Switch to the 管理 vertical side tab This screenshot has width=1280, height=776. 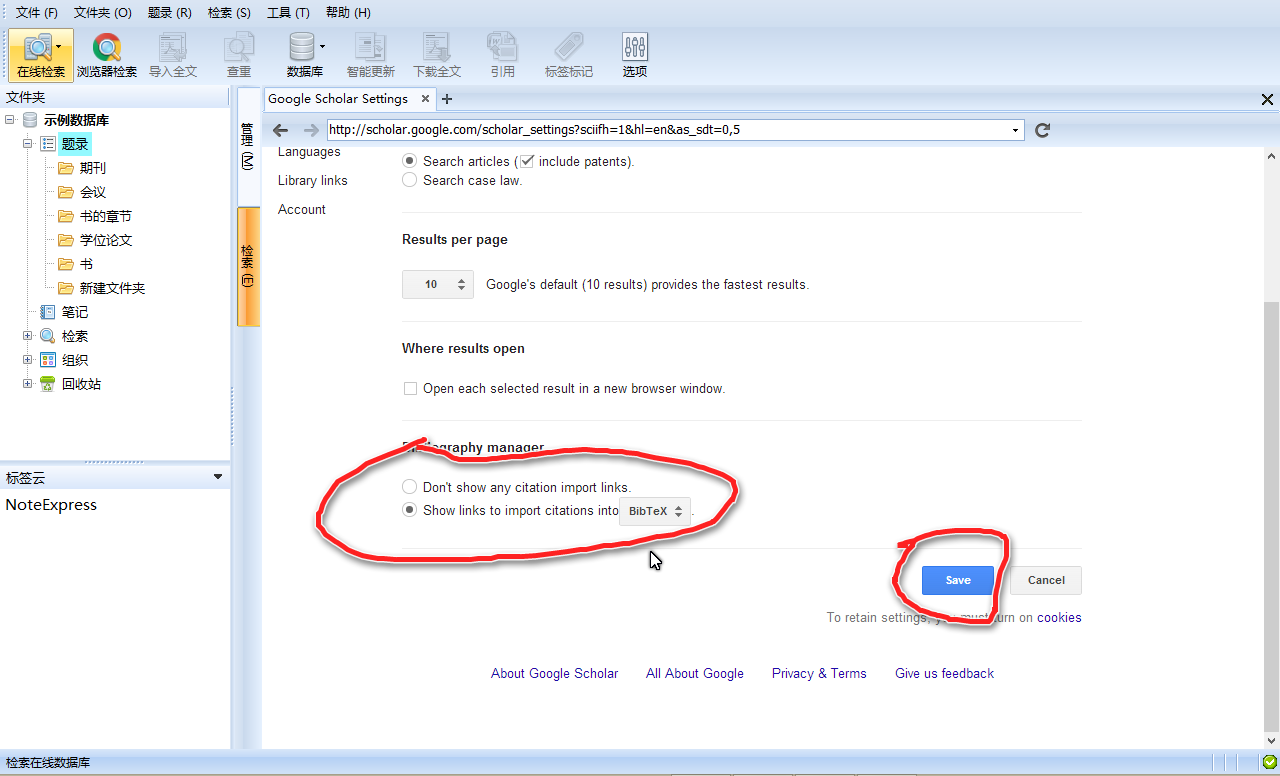point(247,146)
